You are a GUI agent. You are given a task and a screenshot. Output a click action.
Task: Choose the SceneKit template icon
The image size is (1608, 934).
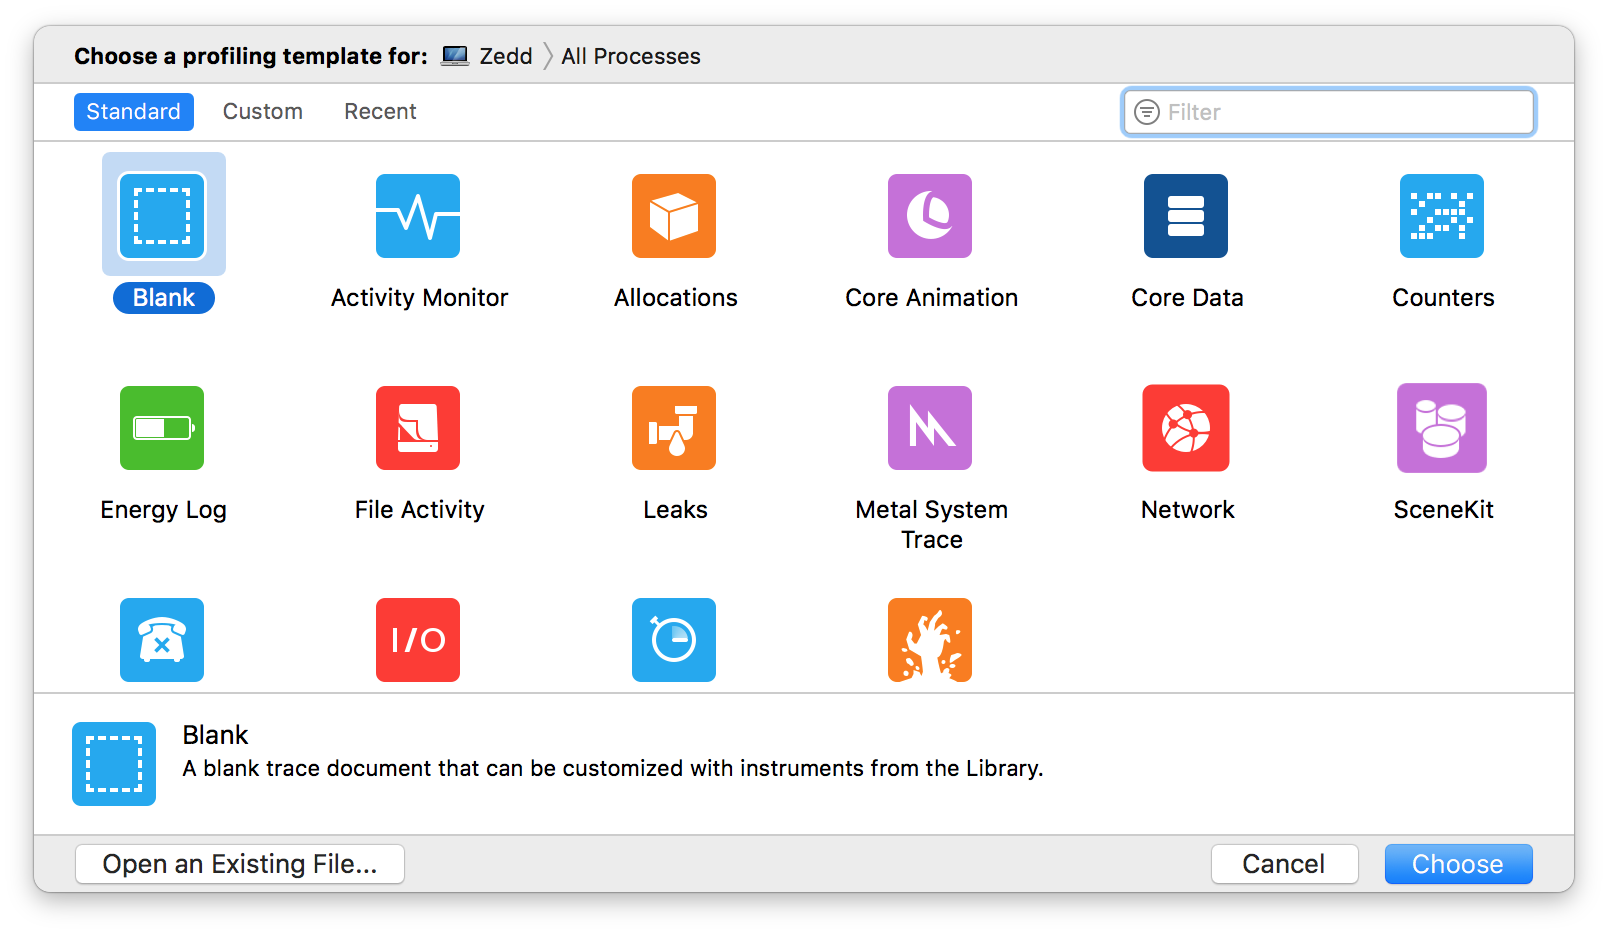click(x=1442, y=428)
